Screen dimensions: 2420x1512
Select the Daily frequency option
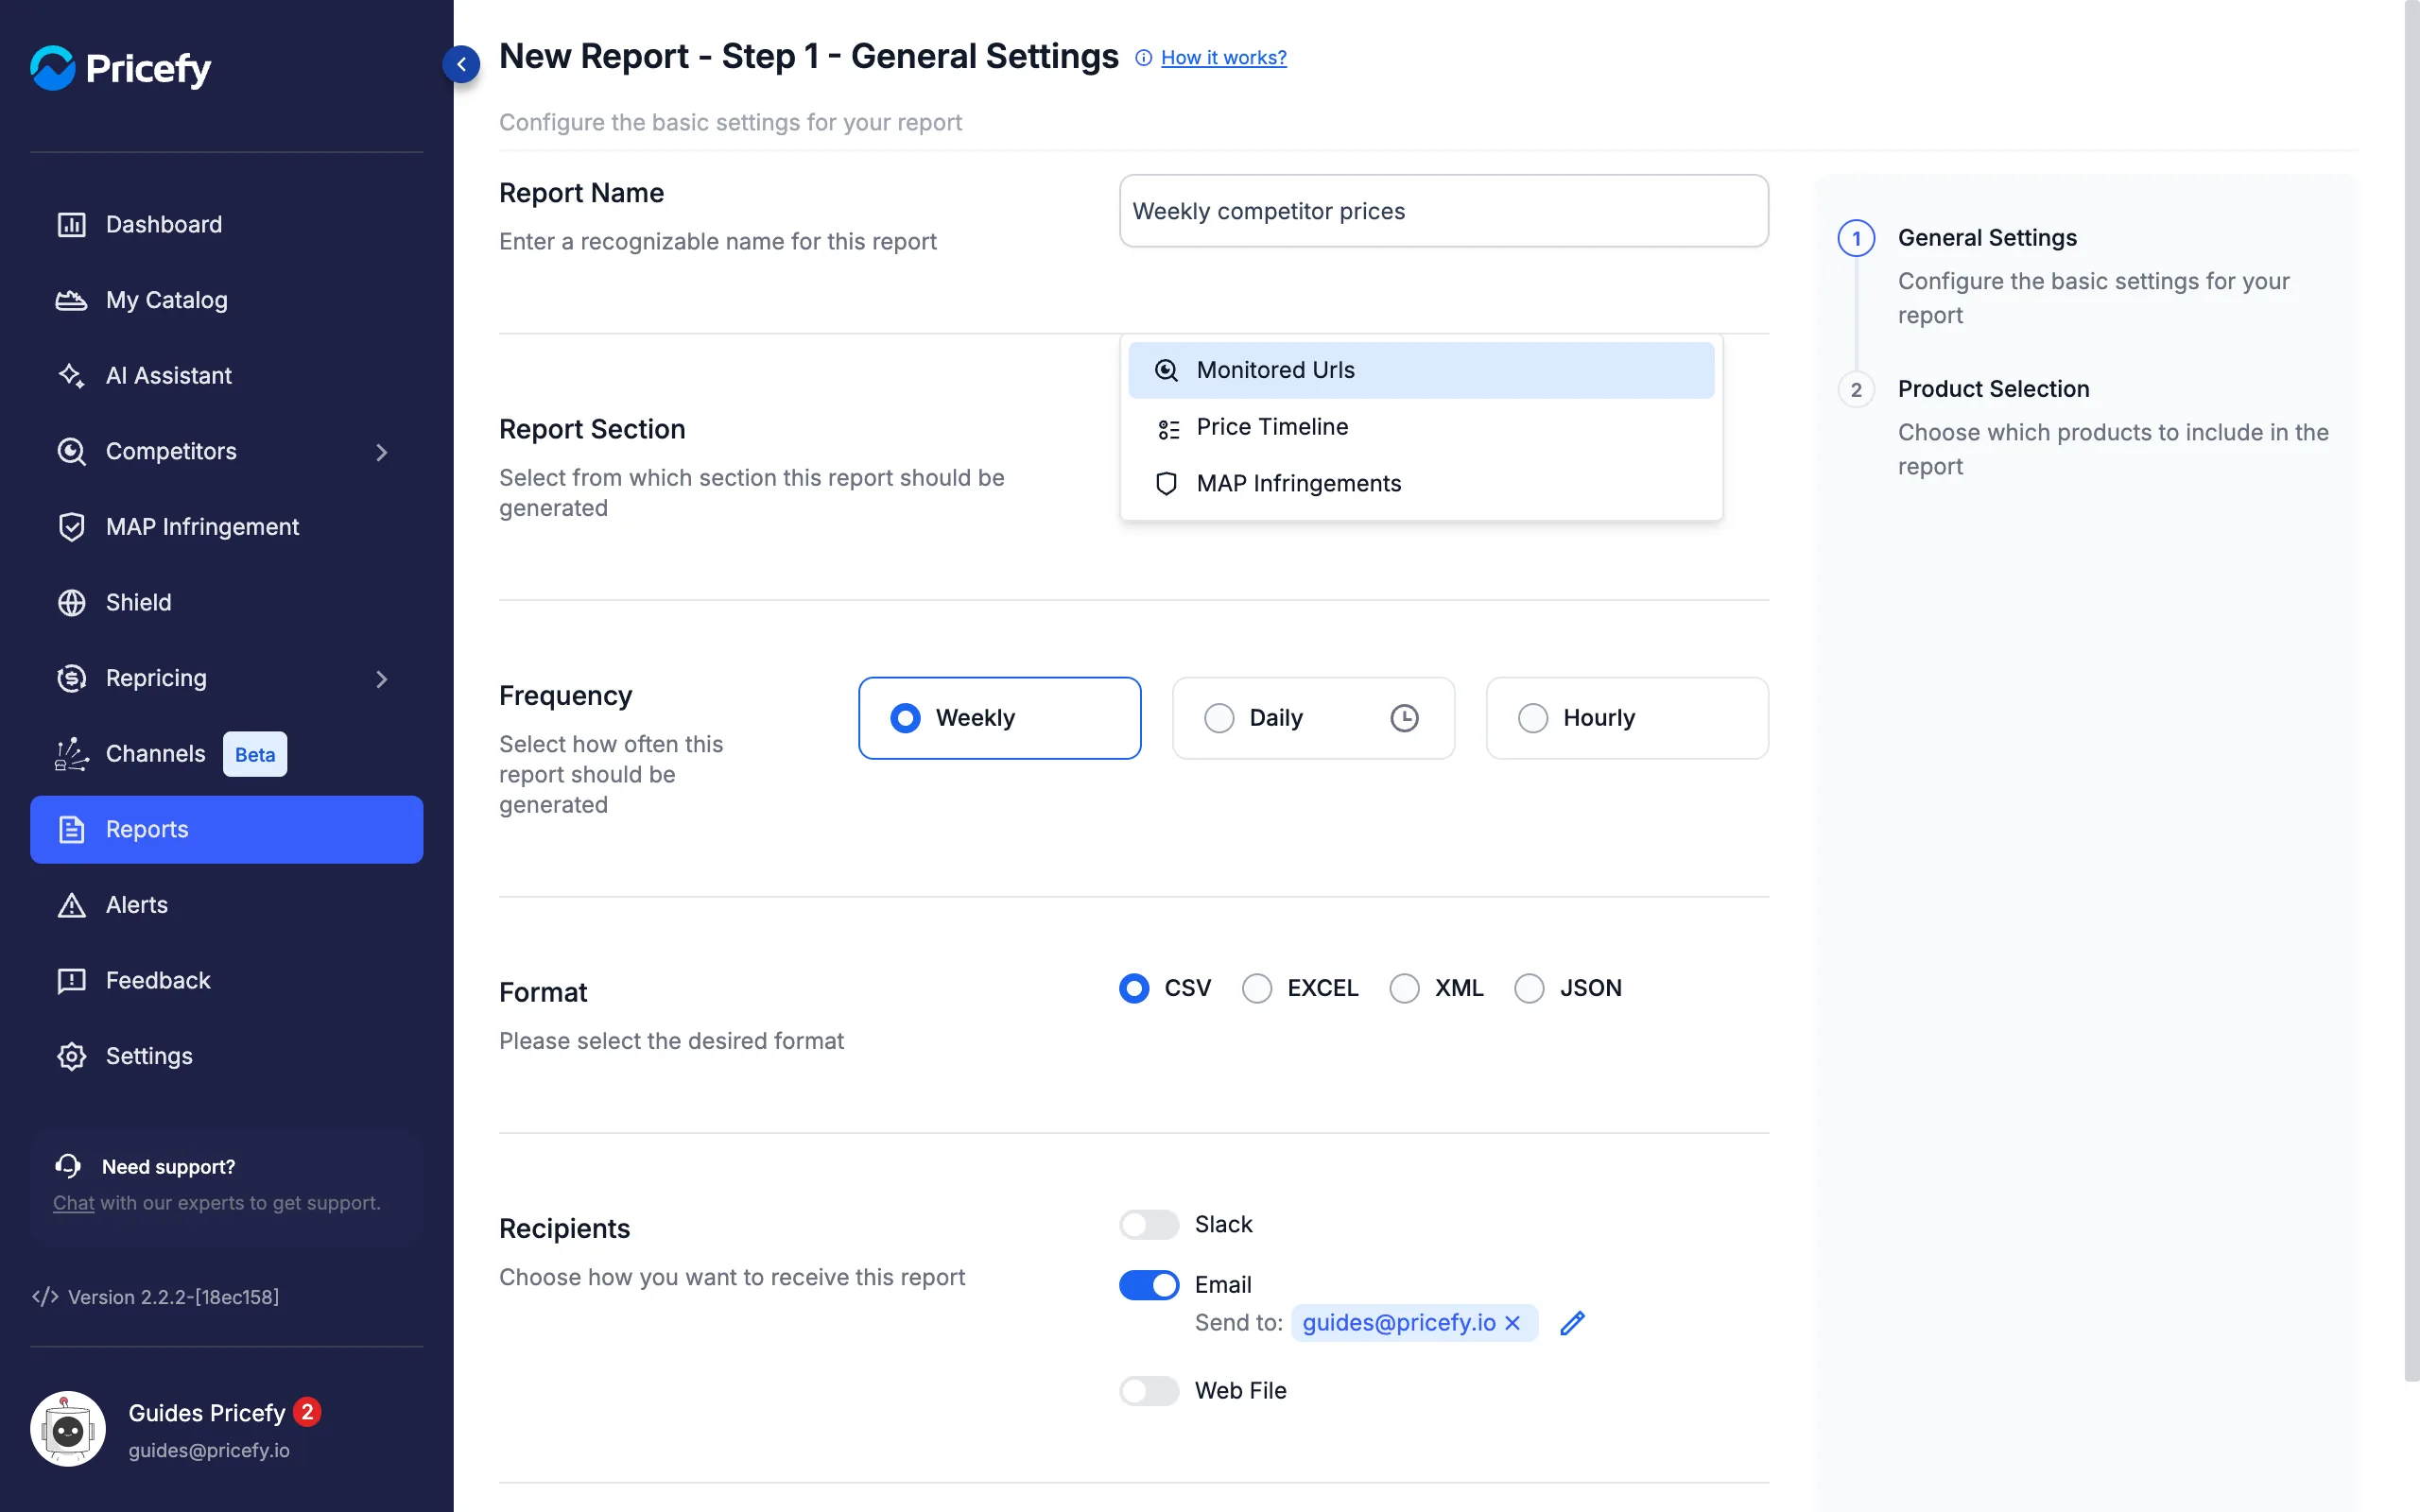[1313, 718]
